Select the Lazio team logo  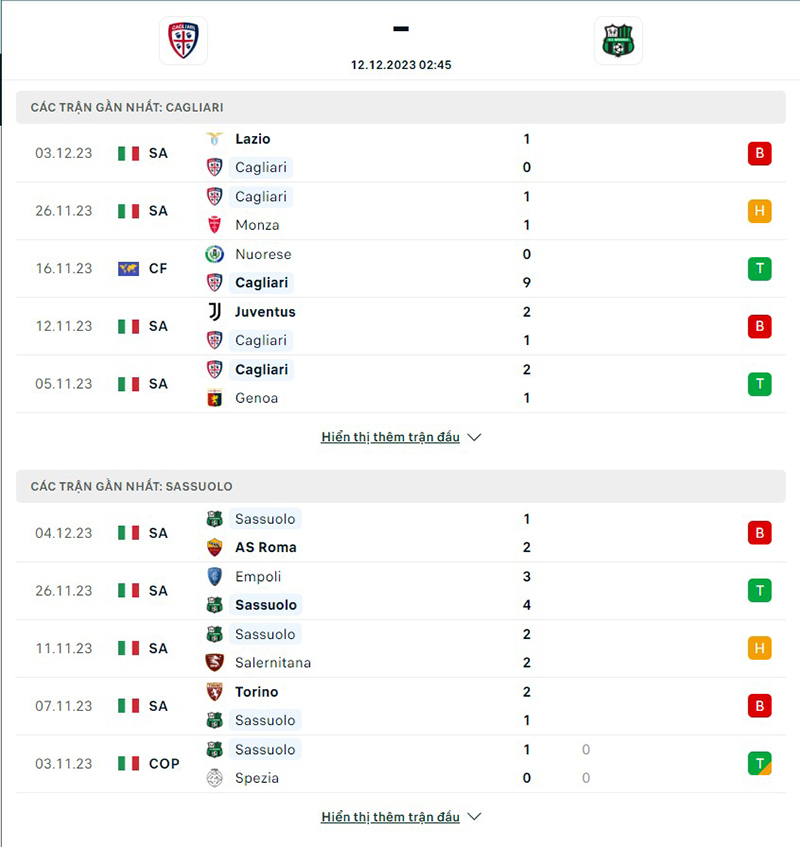(213, 139)
